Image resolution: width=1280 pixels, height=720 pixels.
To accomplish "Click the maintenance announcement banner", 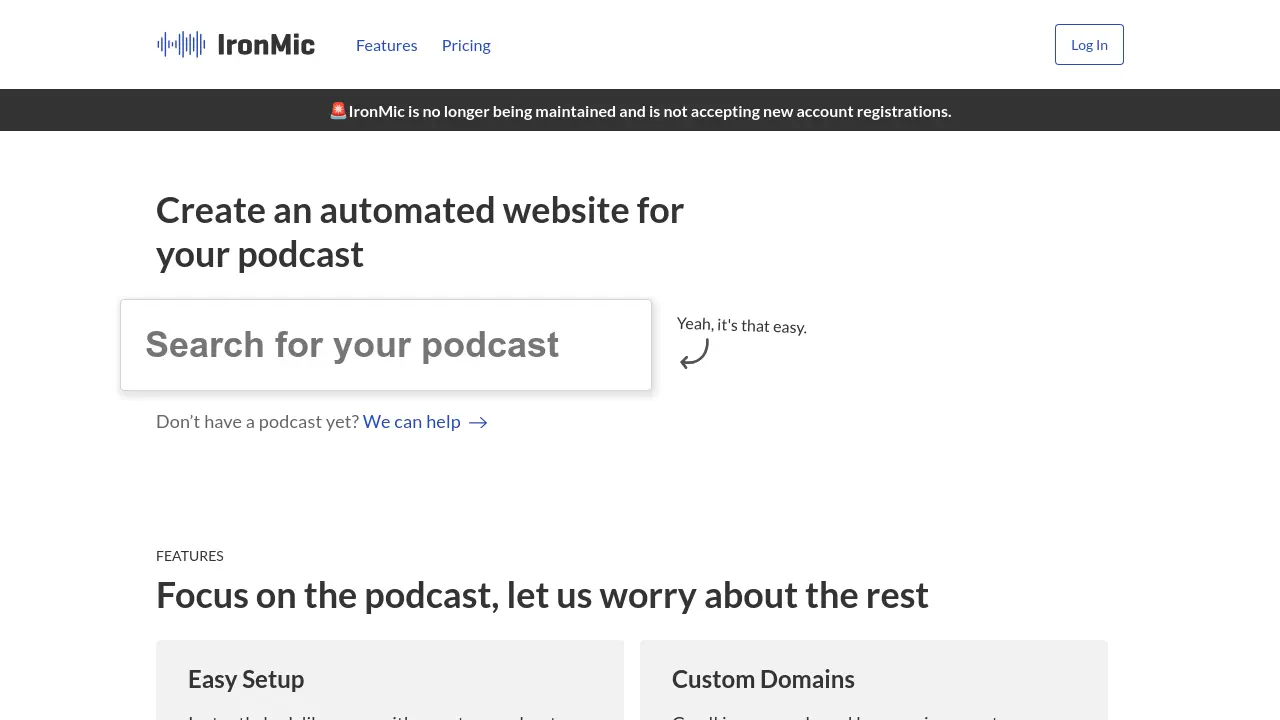I will tap(640, 110).
